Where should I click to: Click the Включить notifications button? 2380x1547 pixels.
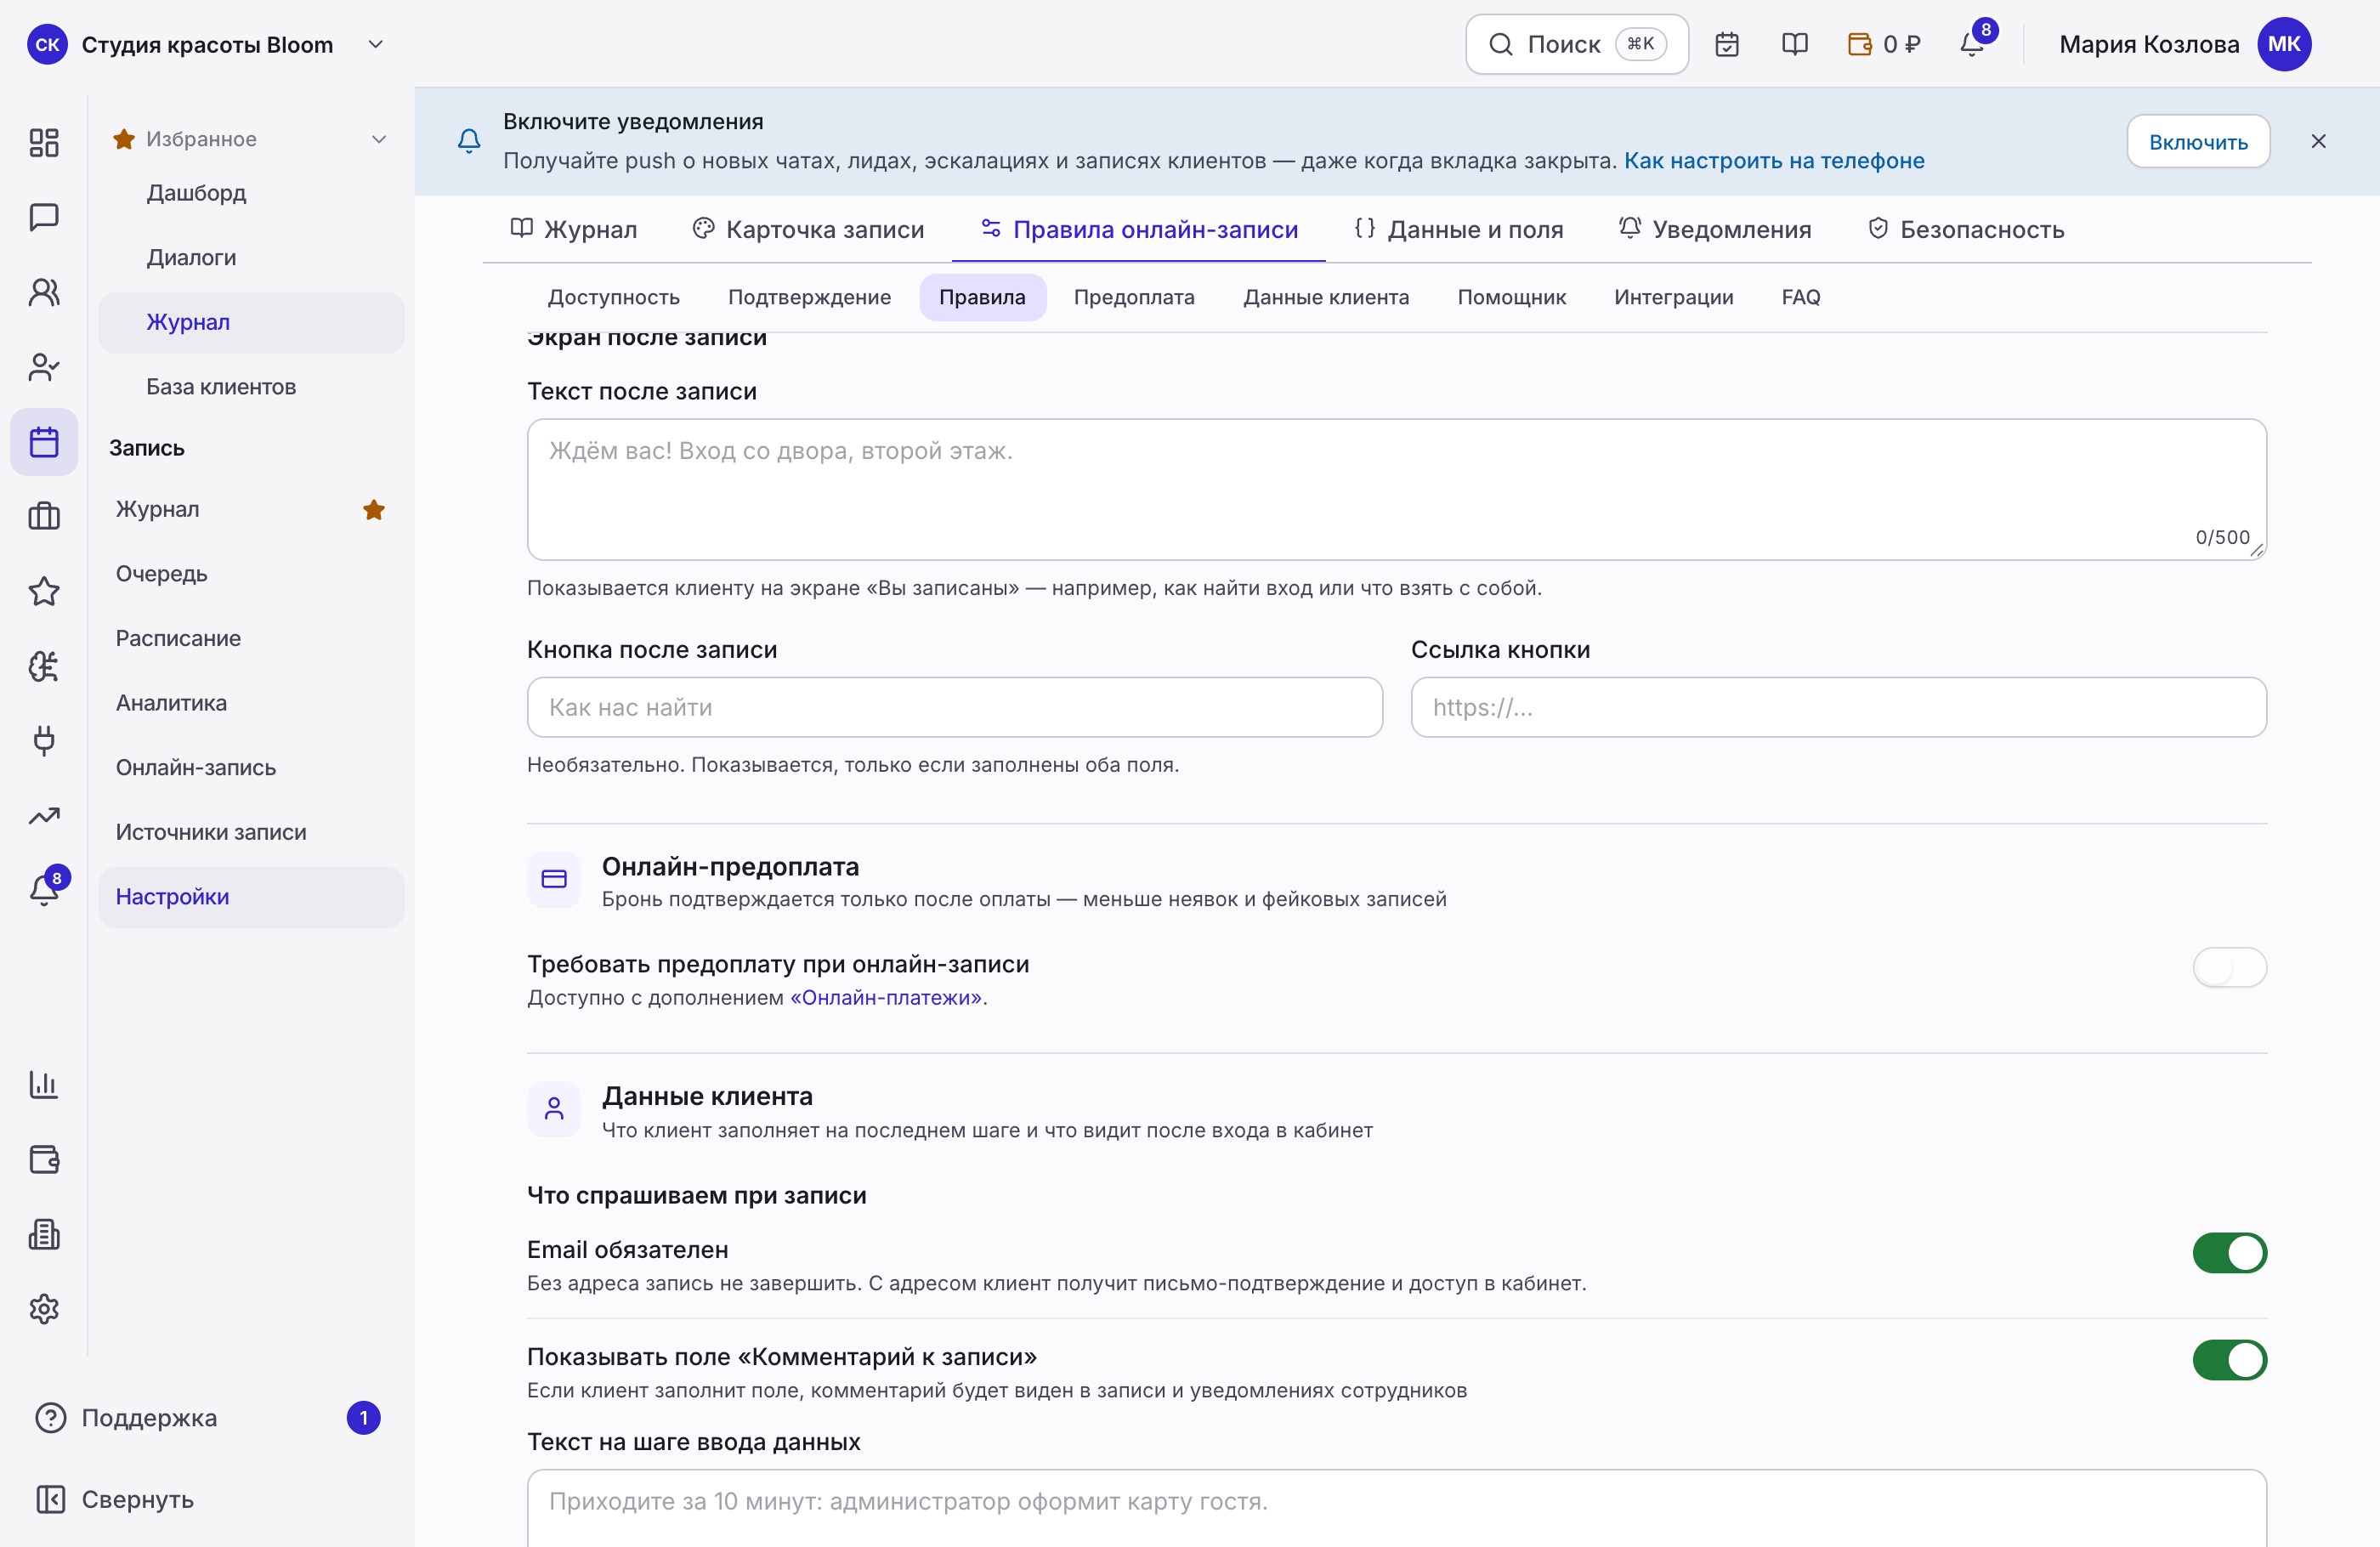point(2198,142)
